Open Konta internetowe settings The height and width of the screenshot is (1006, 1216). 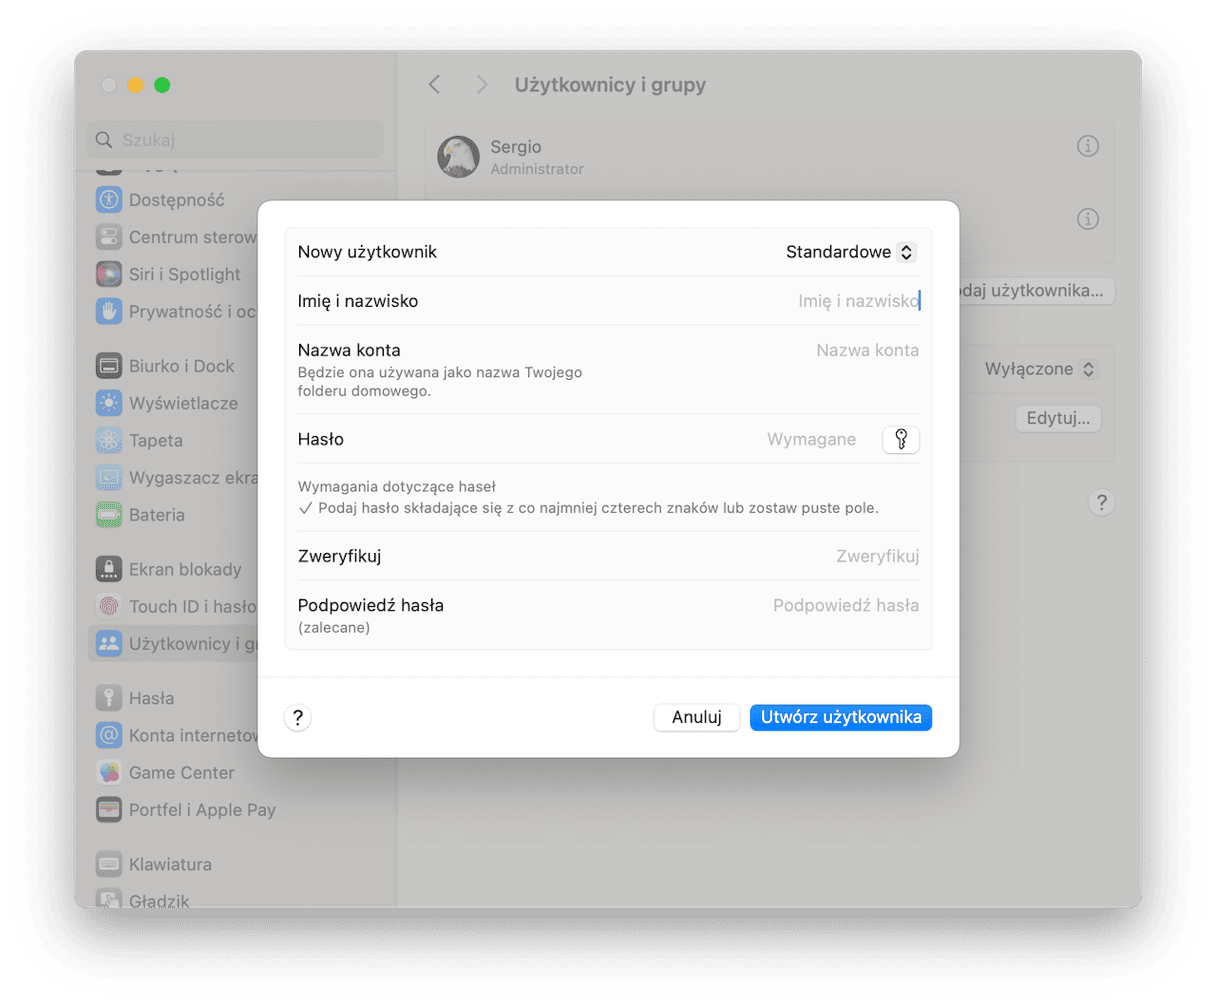click(175, 735)
